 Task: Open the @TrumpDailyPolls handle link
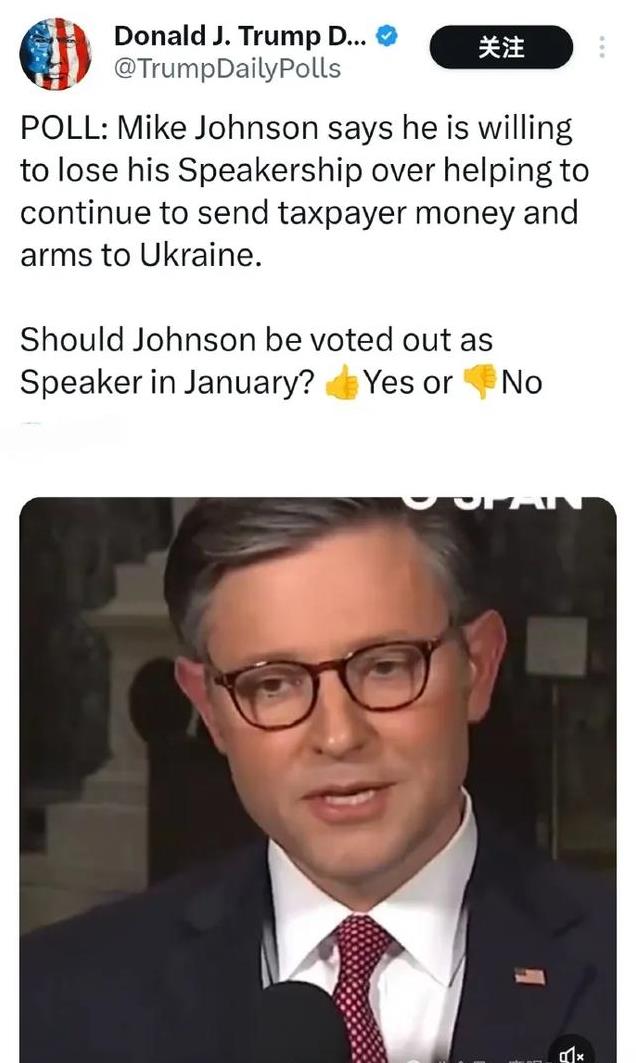click(227, 69)
